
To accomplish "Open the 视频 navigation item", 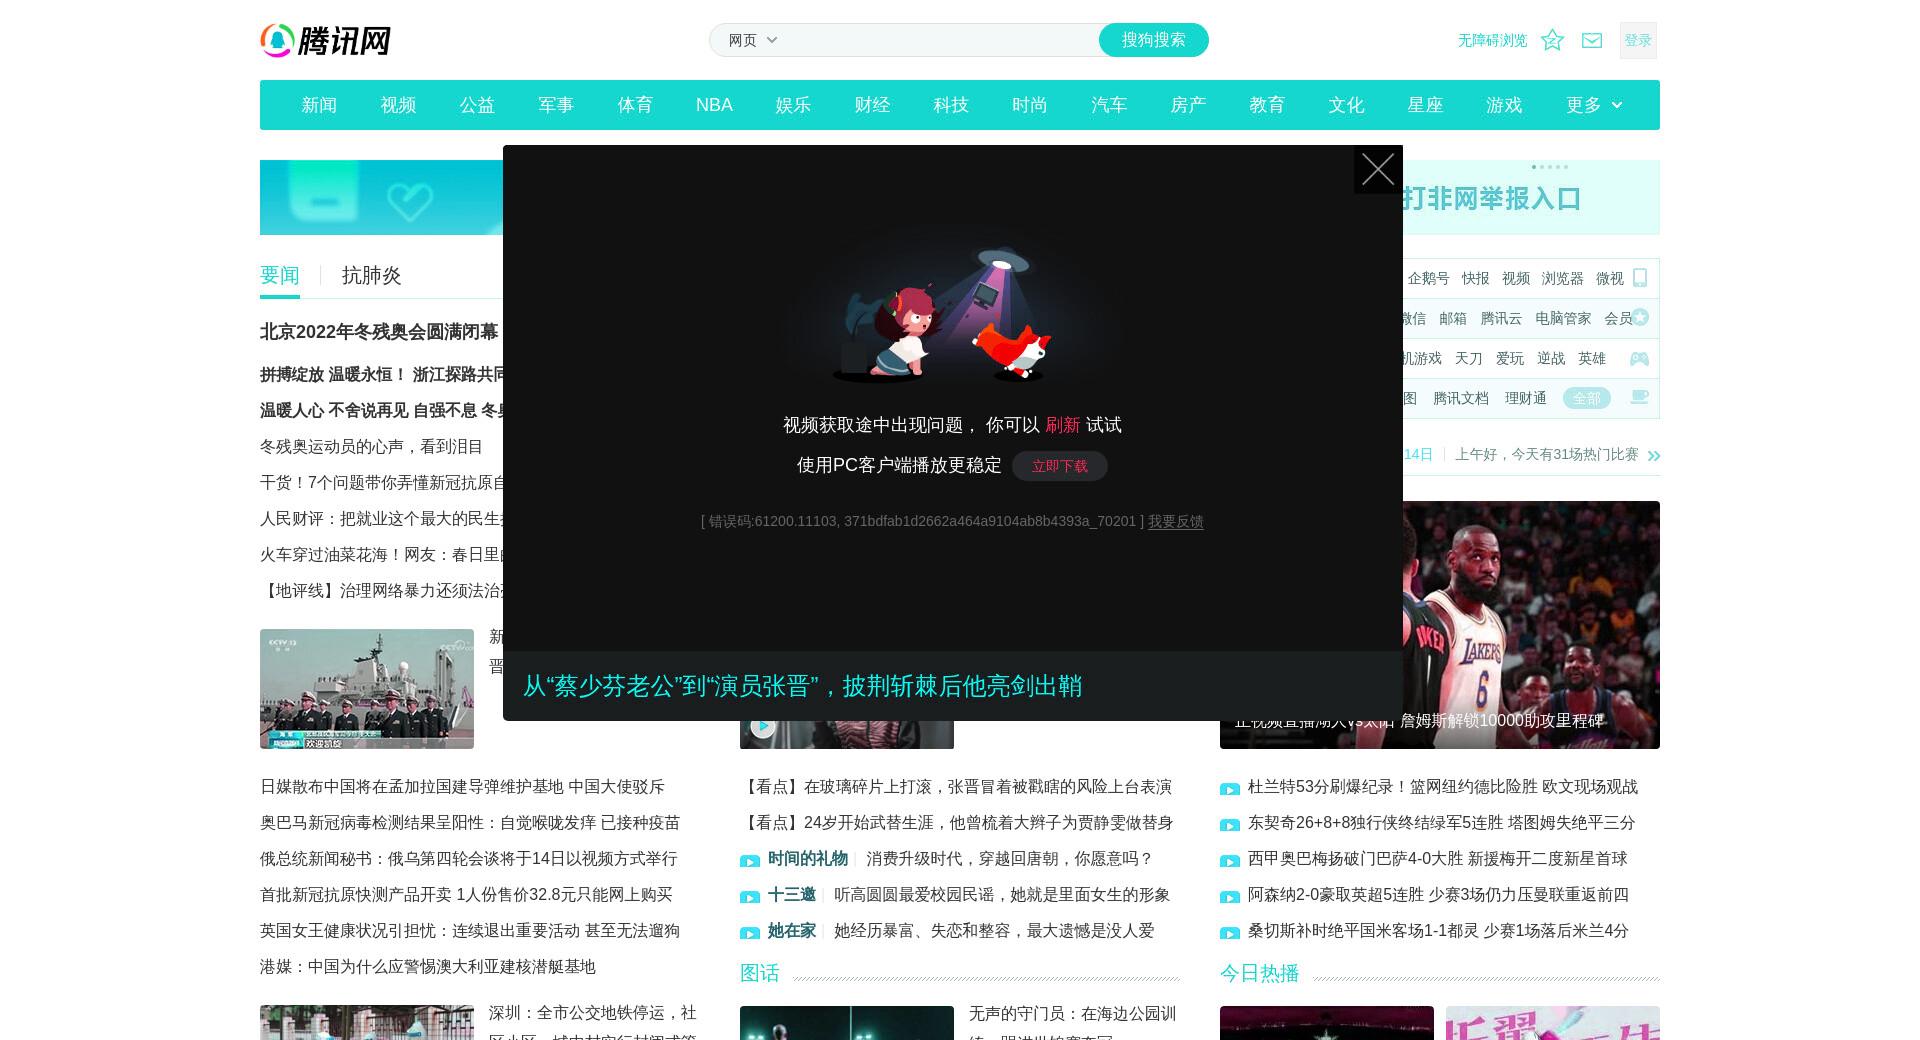I will coord(398,105).
